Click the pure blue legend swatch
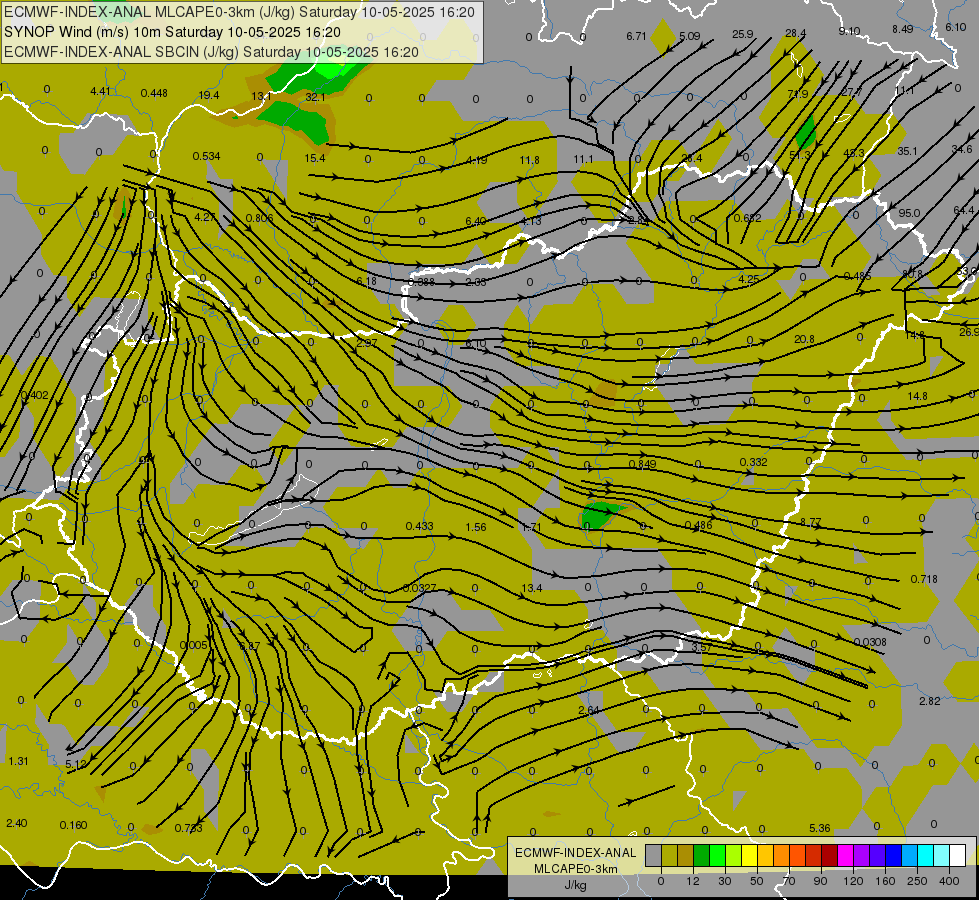This screenshot has height=900, width=979. [x=894, y=855]
